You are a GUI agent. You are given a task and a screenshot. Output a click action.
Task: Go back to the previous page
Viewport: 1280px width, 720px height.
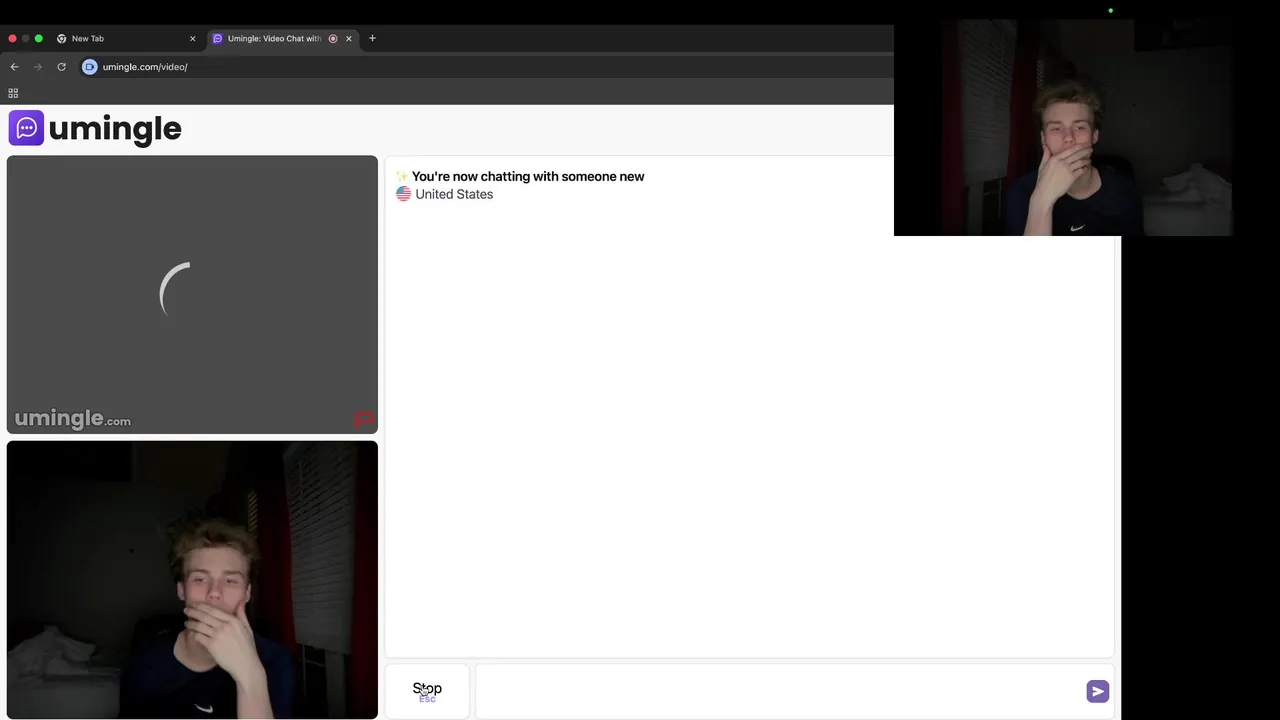click(x=14, y=67)
